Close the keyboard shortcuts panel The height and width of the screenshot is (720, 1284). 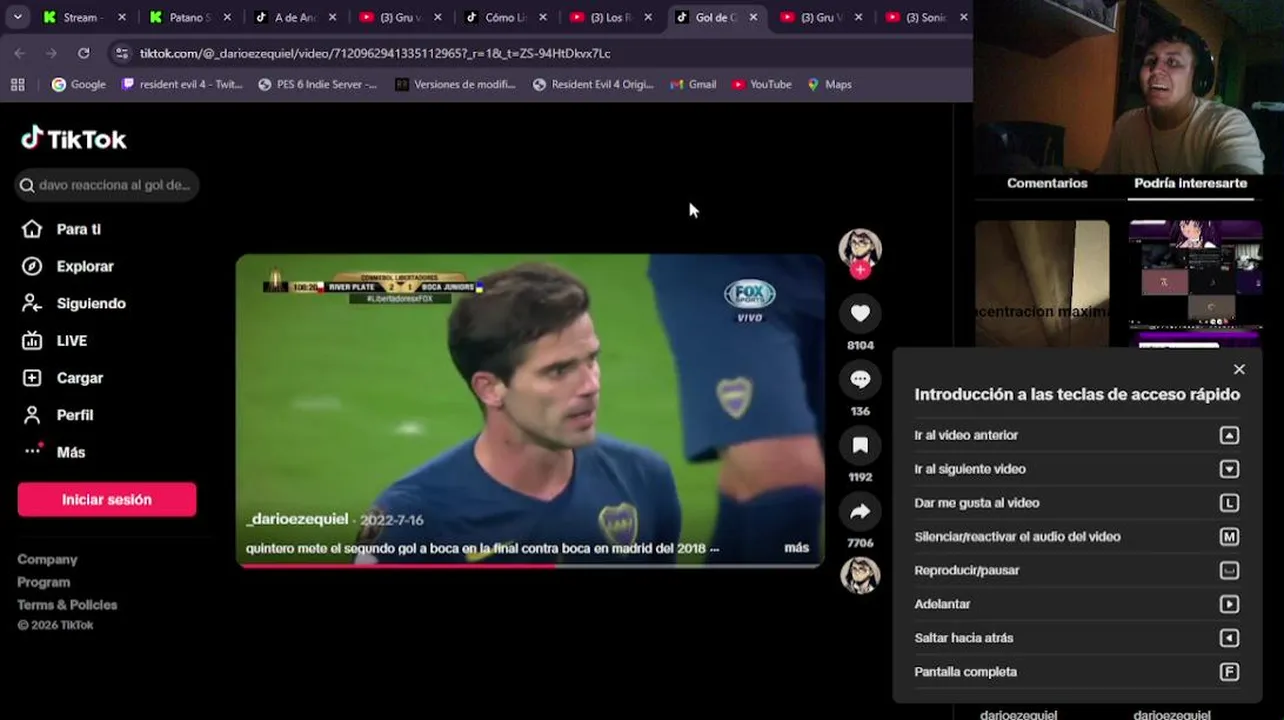click(x=1239, y=369)
